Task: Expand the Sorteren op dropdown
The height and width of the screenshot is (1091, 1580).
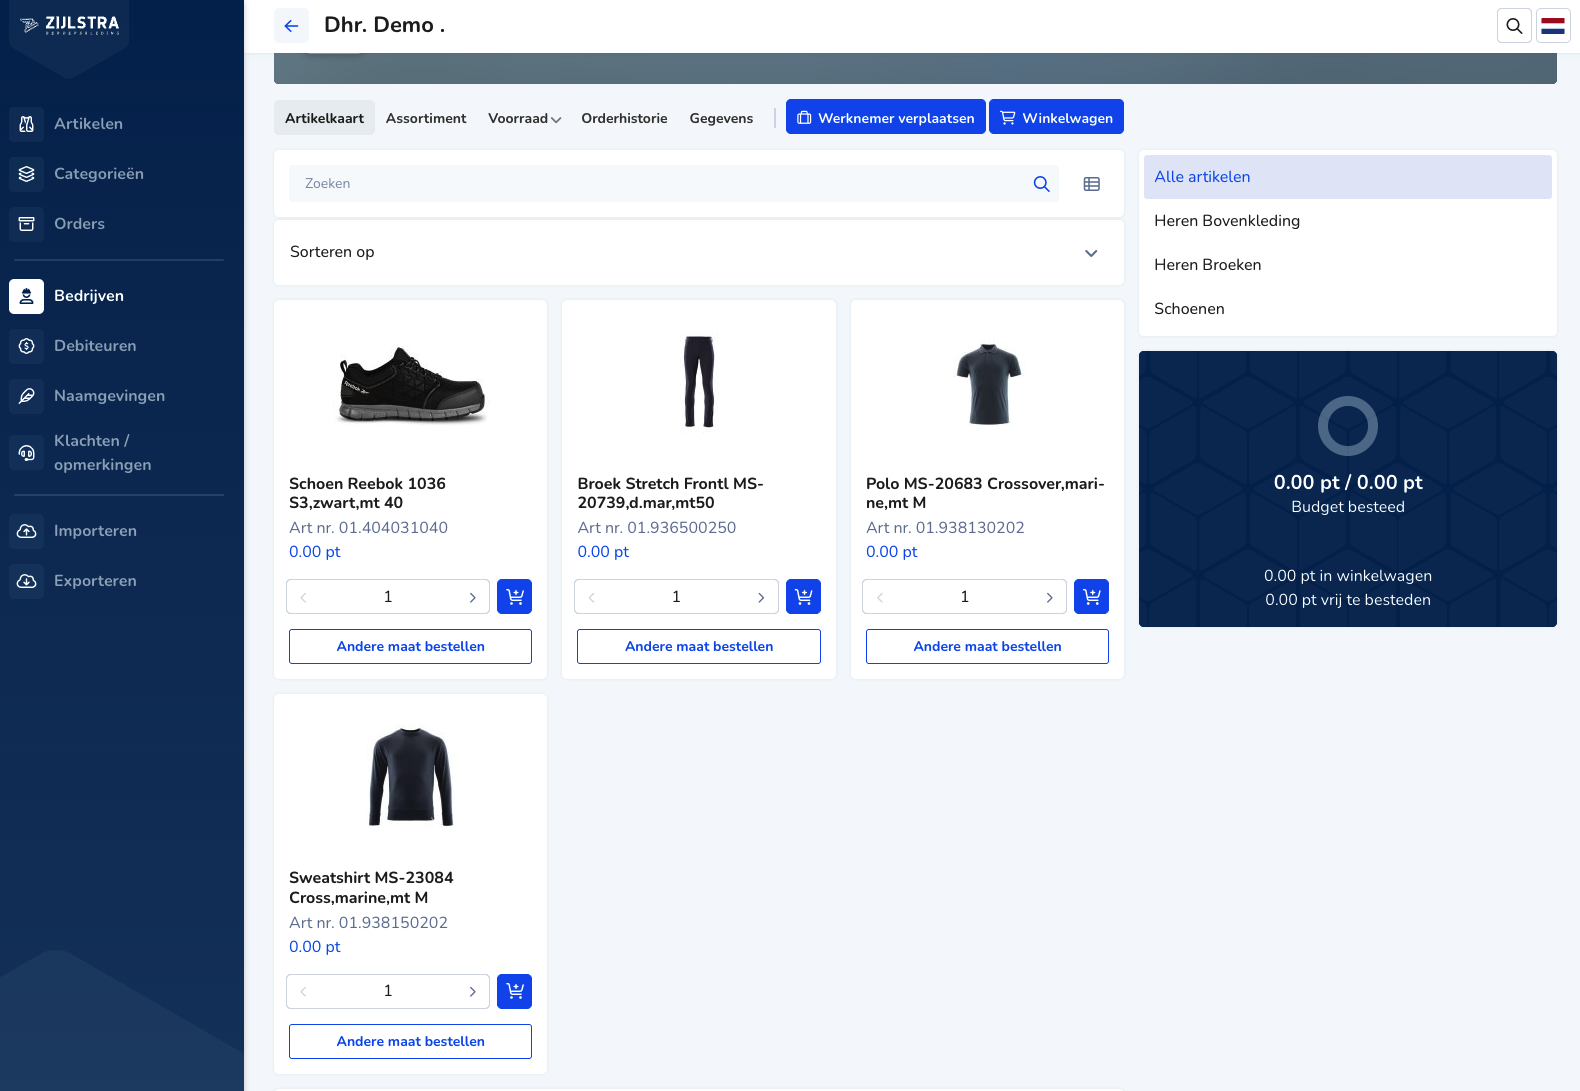Action: (1091, 253)
